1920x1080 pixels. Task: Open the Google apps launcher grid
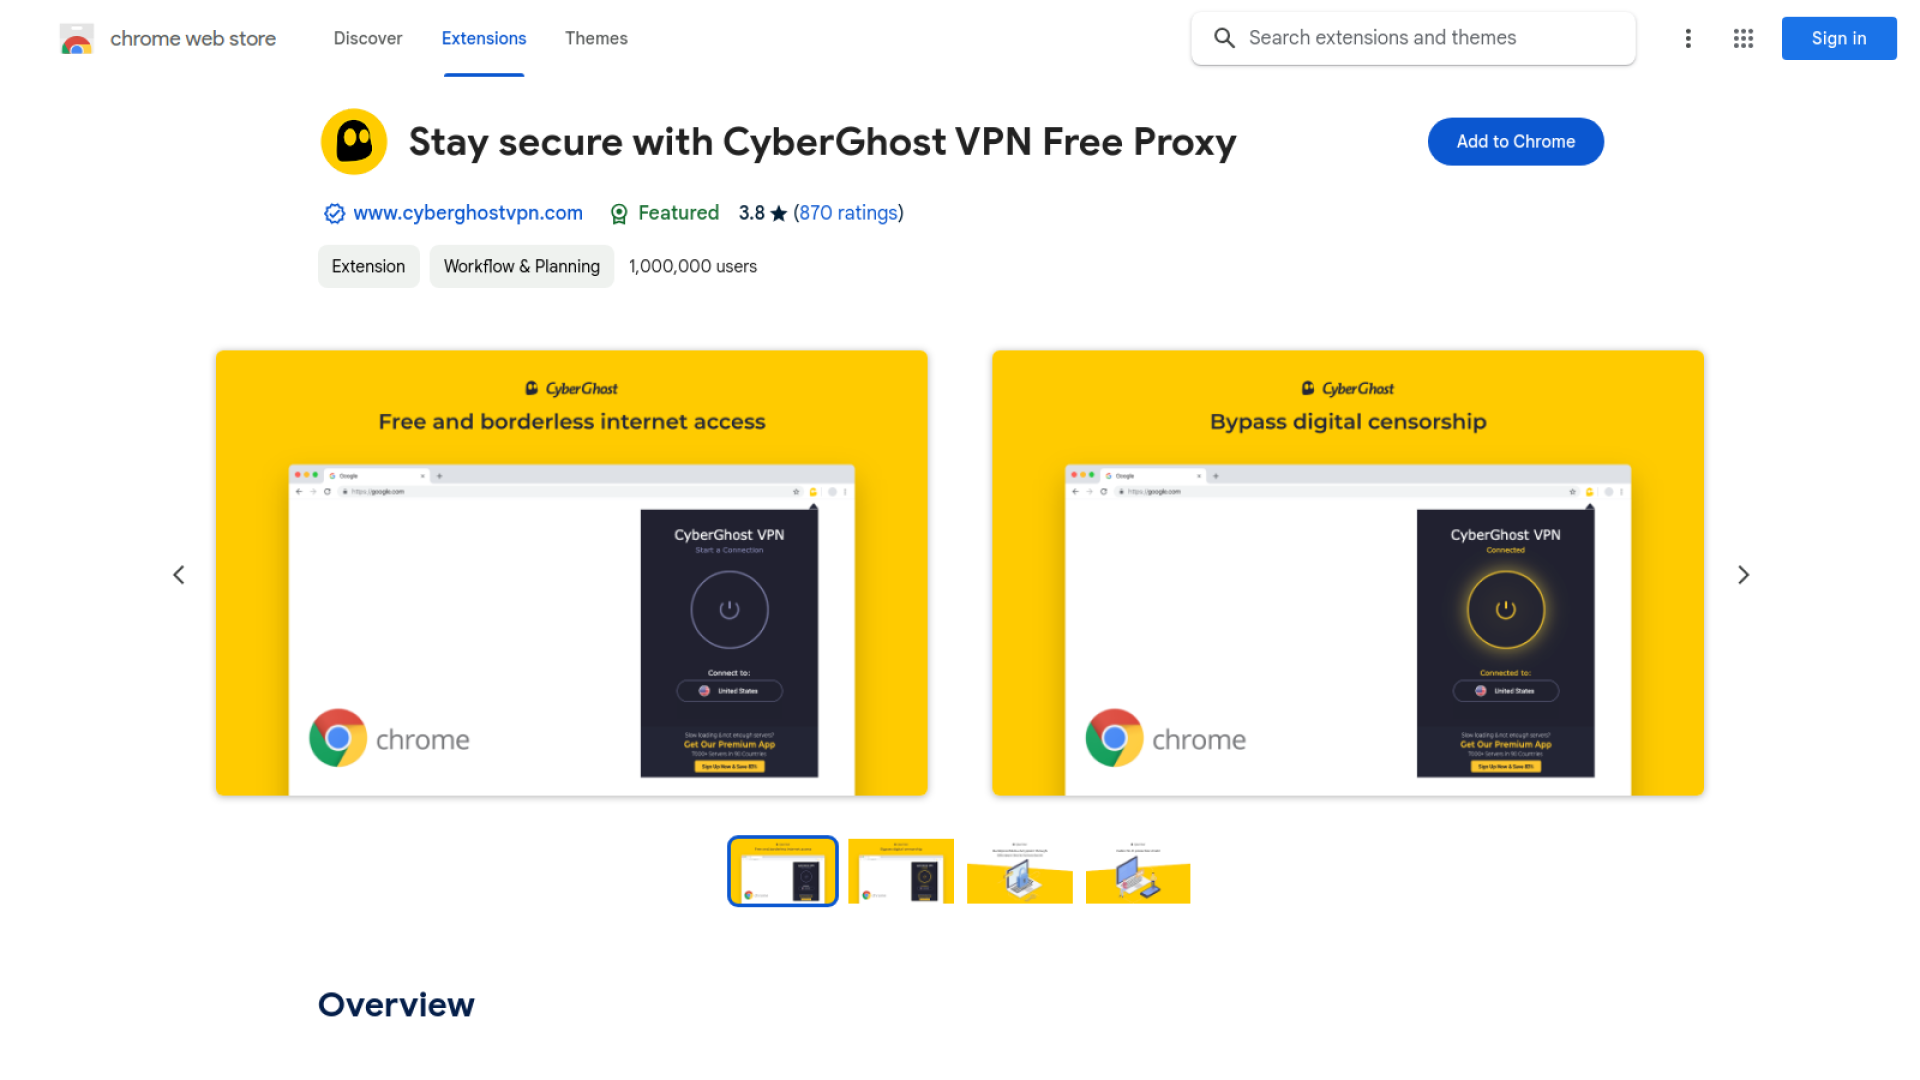click(x=1743, y=38)
